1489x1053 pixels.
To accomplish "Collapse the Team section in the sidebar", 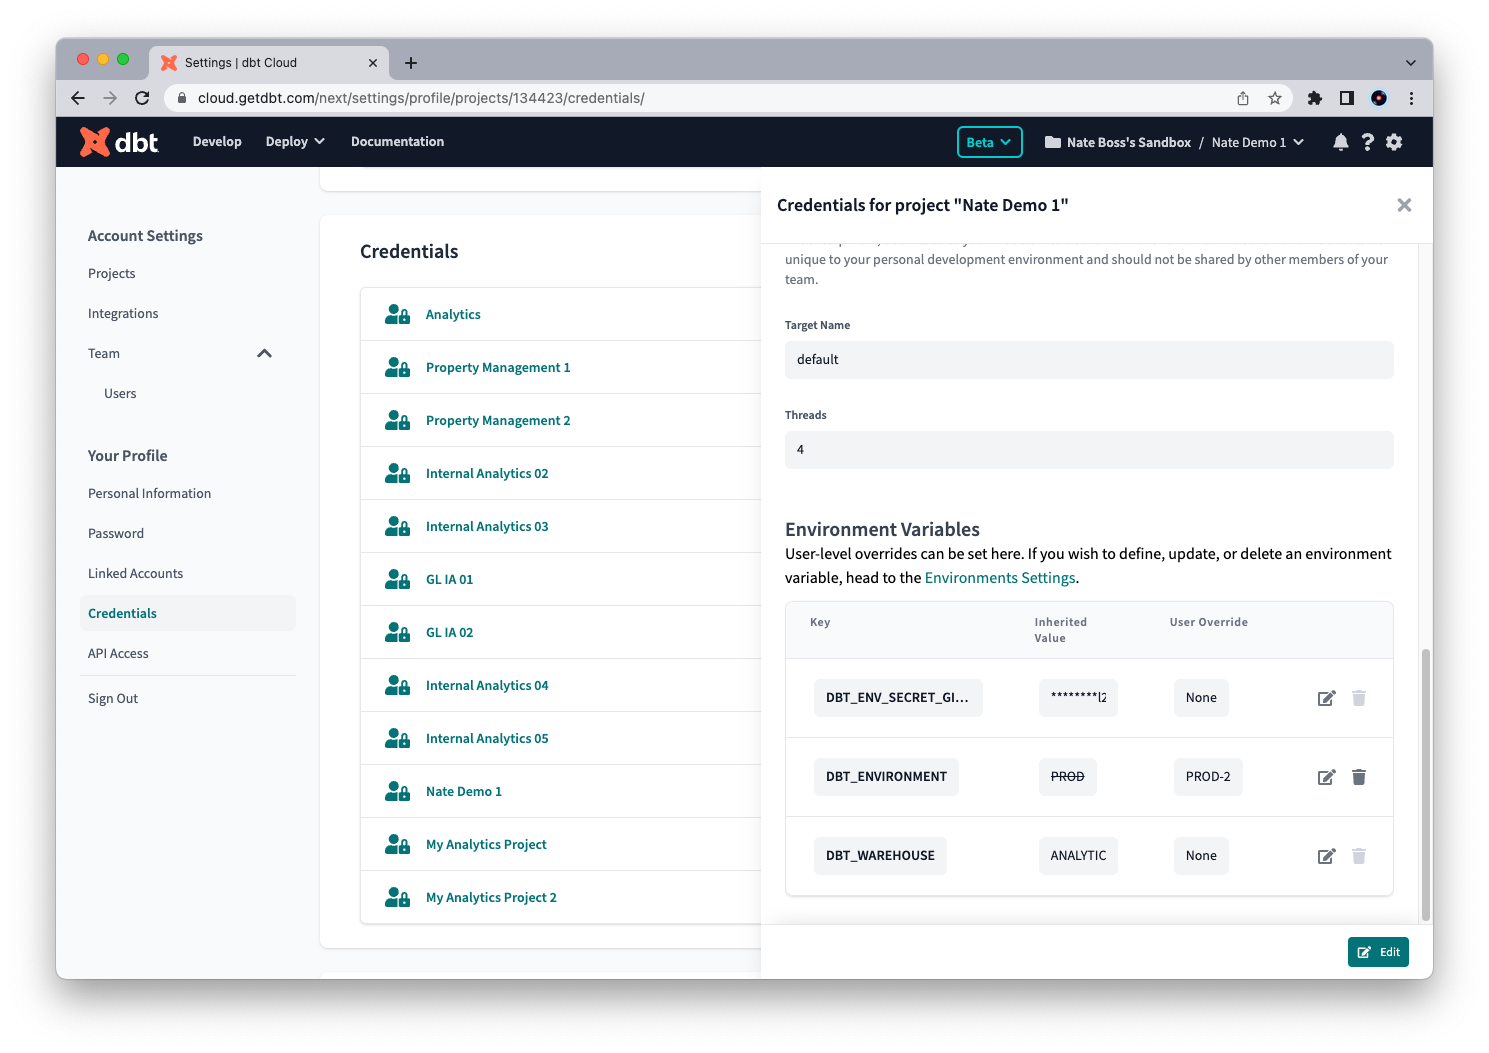I will coord(264,353).
